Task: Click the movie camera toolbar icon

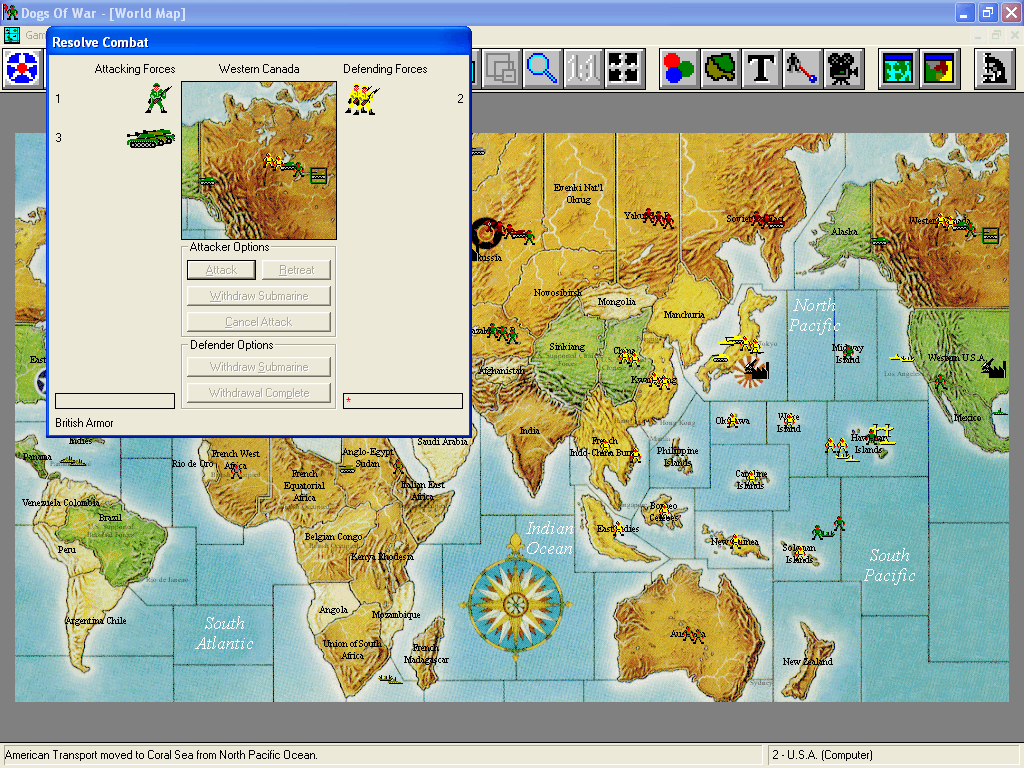Action: (x=843, y=68)
